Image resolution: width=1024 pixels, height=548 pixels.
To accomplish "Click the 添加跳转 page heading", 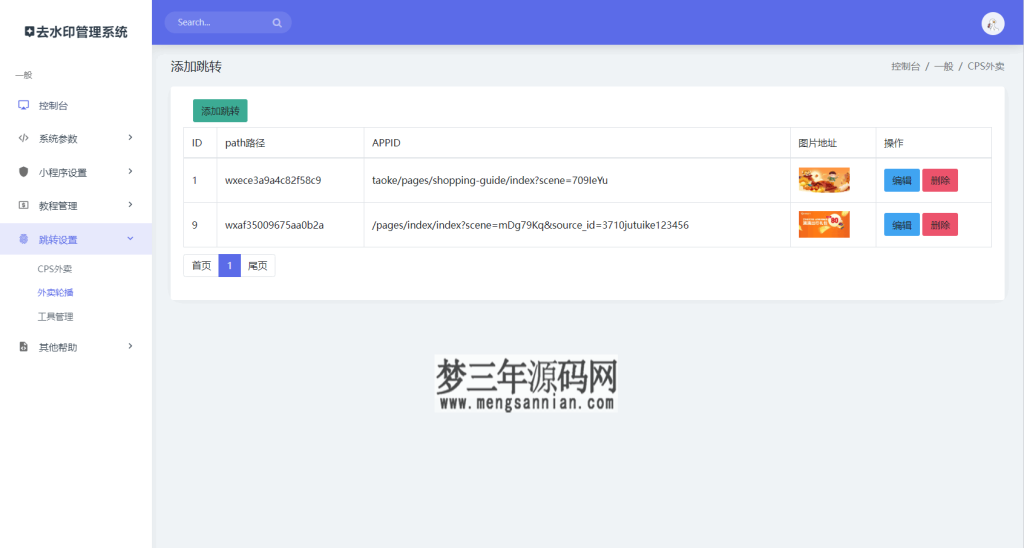I will tap(196, 67).
